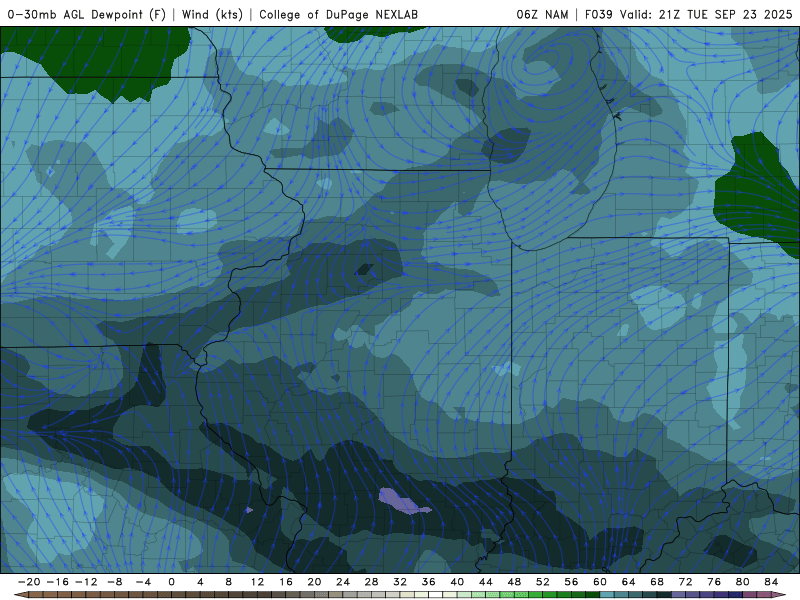Image resolution: width=800 pixels, height=600 pixels.
Task: Click the "06Z NAM" model run label
Action: pyautogui.click(x=542, y=14)
